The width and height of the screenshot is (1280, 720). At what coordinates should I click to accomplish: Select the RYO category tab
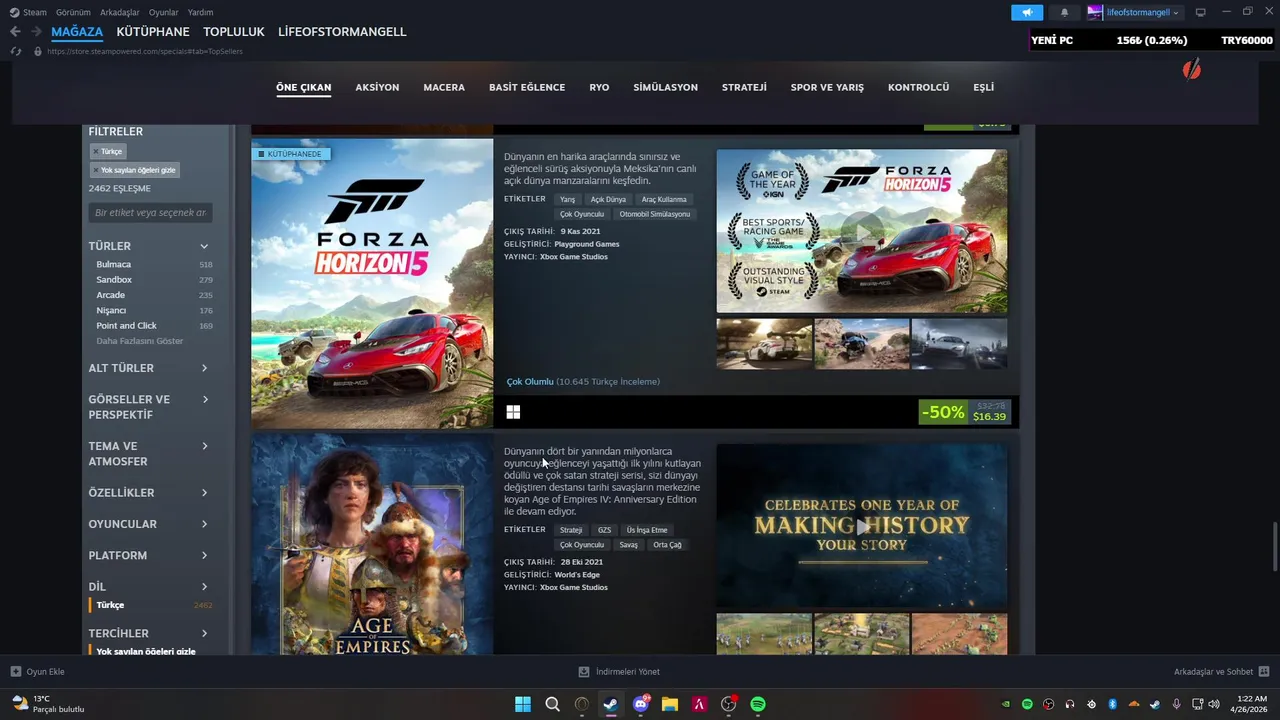click(599, 87)
